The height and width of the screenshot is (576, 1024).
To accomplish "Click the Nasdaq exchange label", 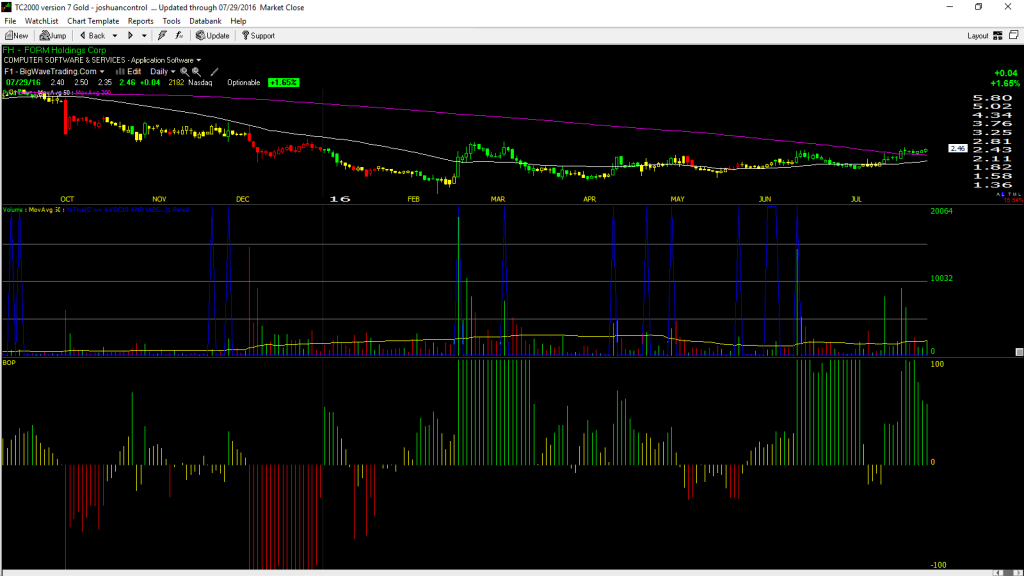I will pyautogui.click(x=200, y=83).
